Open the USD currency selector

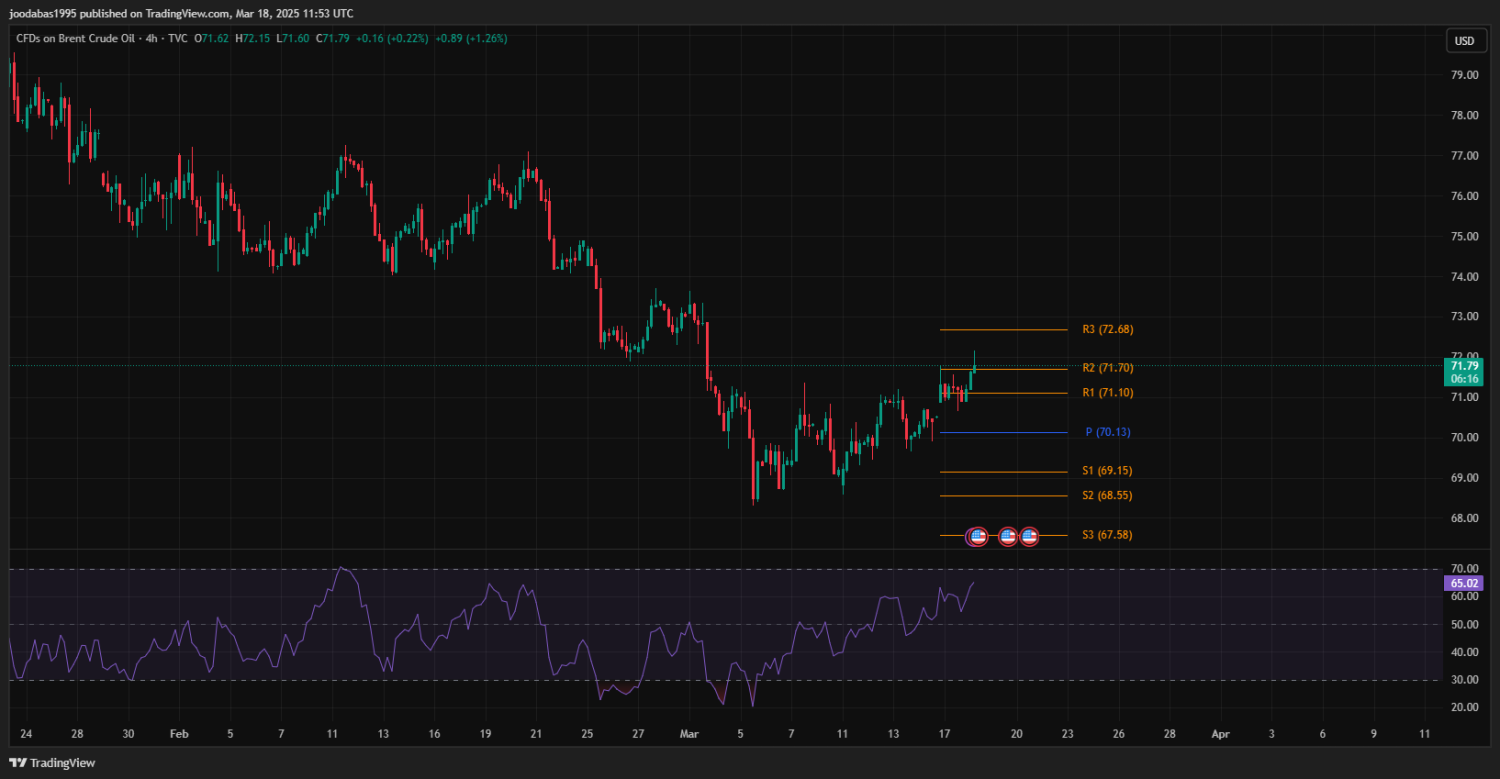pyautogui.click(x=1464, y=41)
